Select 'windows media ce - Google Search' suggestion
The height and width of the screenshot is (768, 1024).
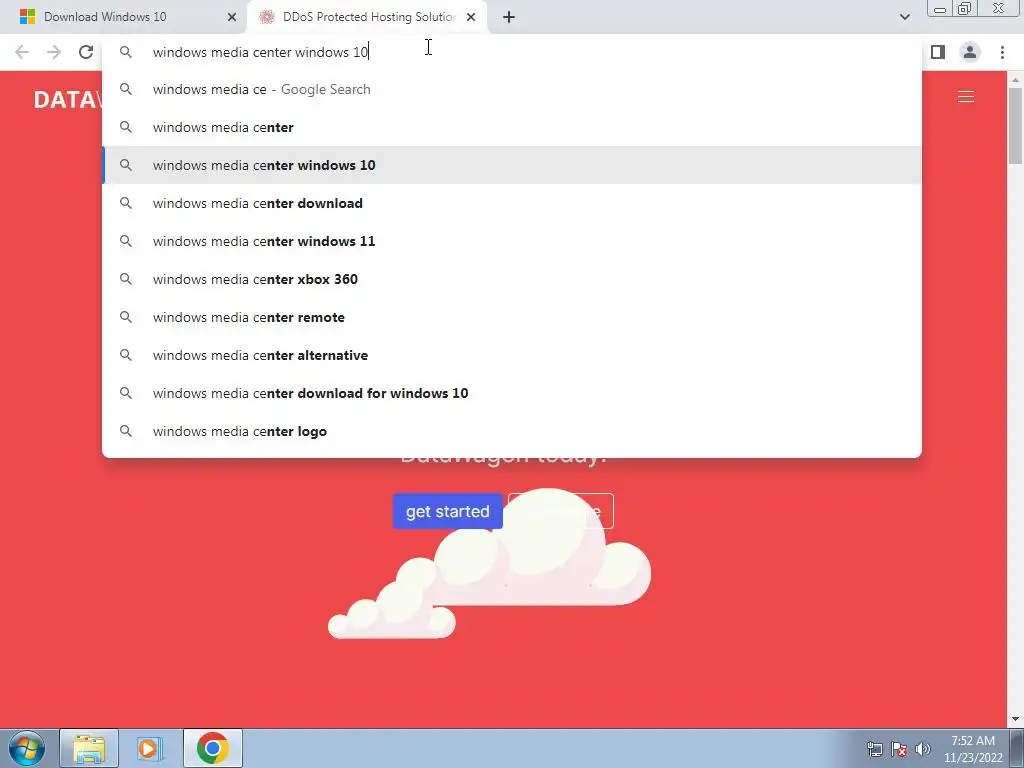512,89
